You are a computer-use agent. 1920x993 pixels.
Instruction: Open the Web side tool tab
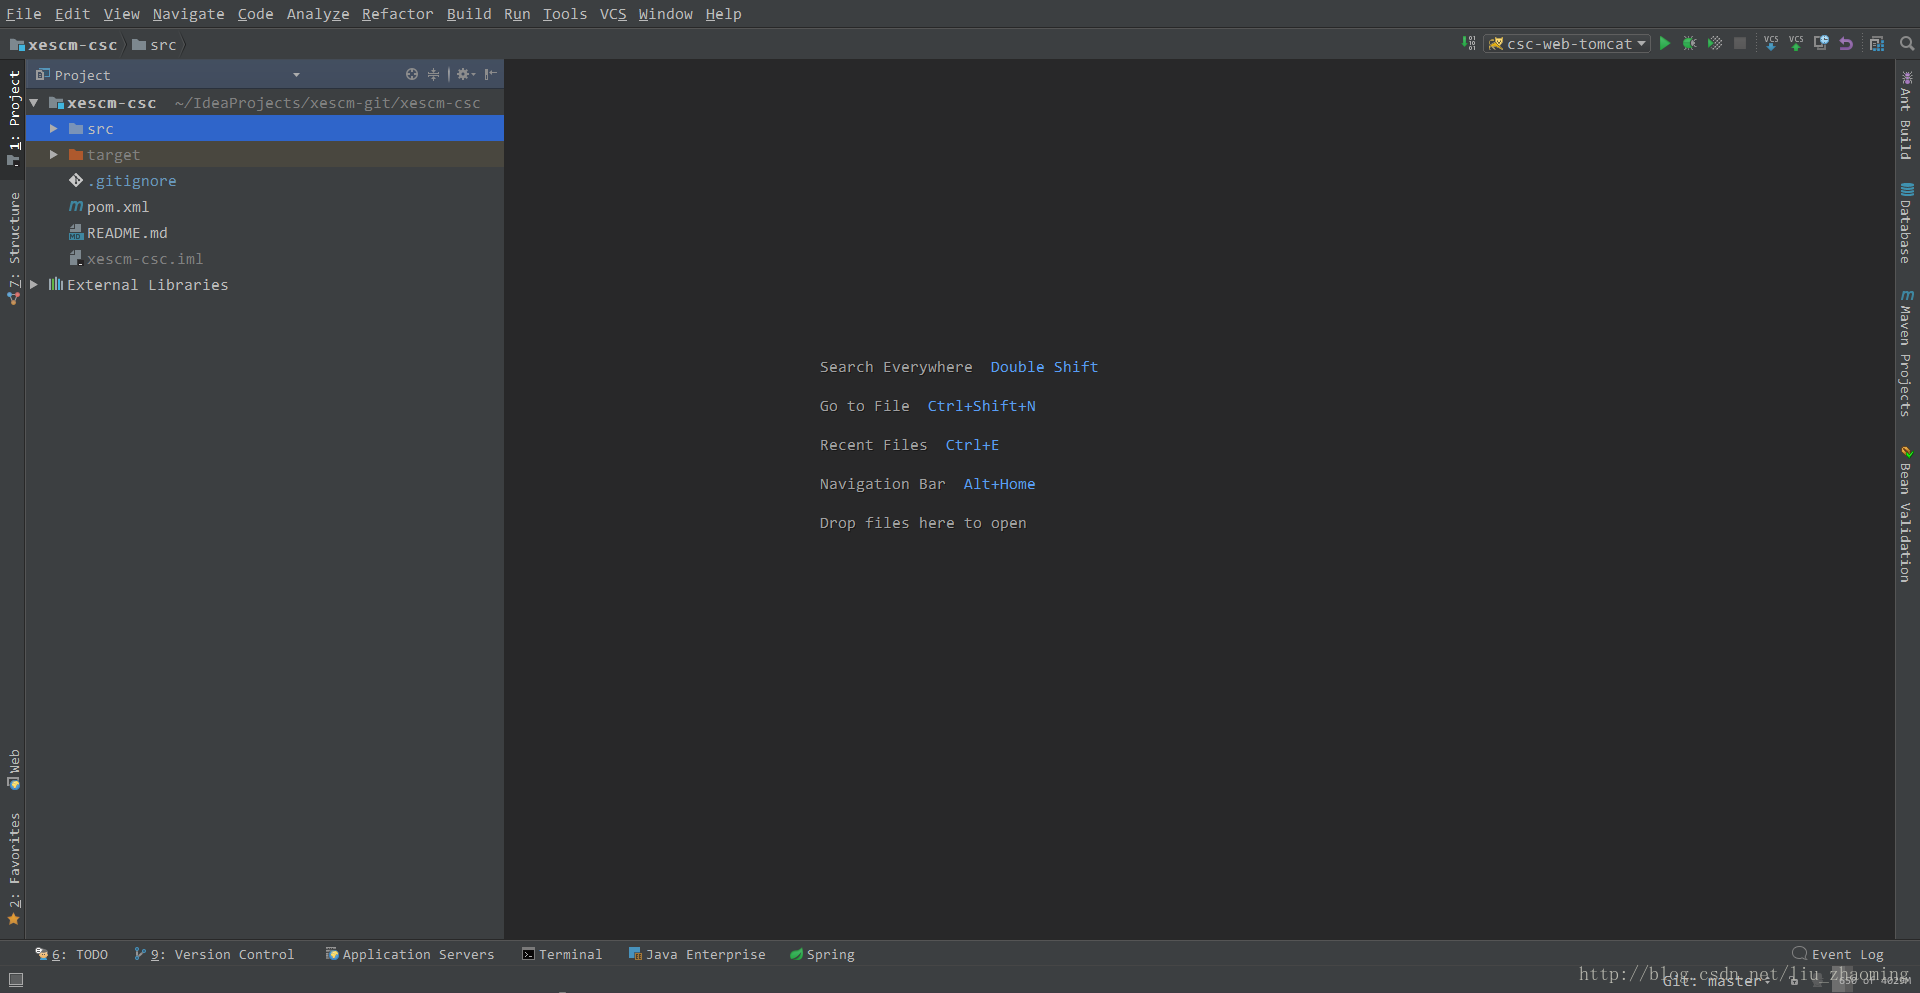[13, 769]
